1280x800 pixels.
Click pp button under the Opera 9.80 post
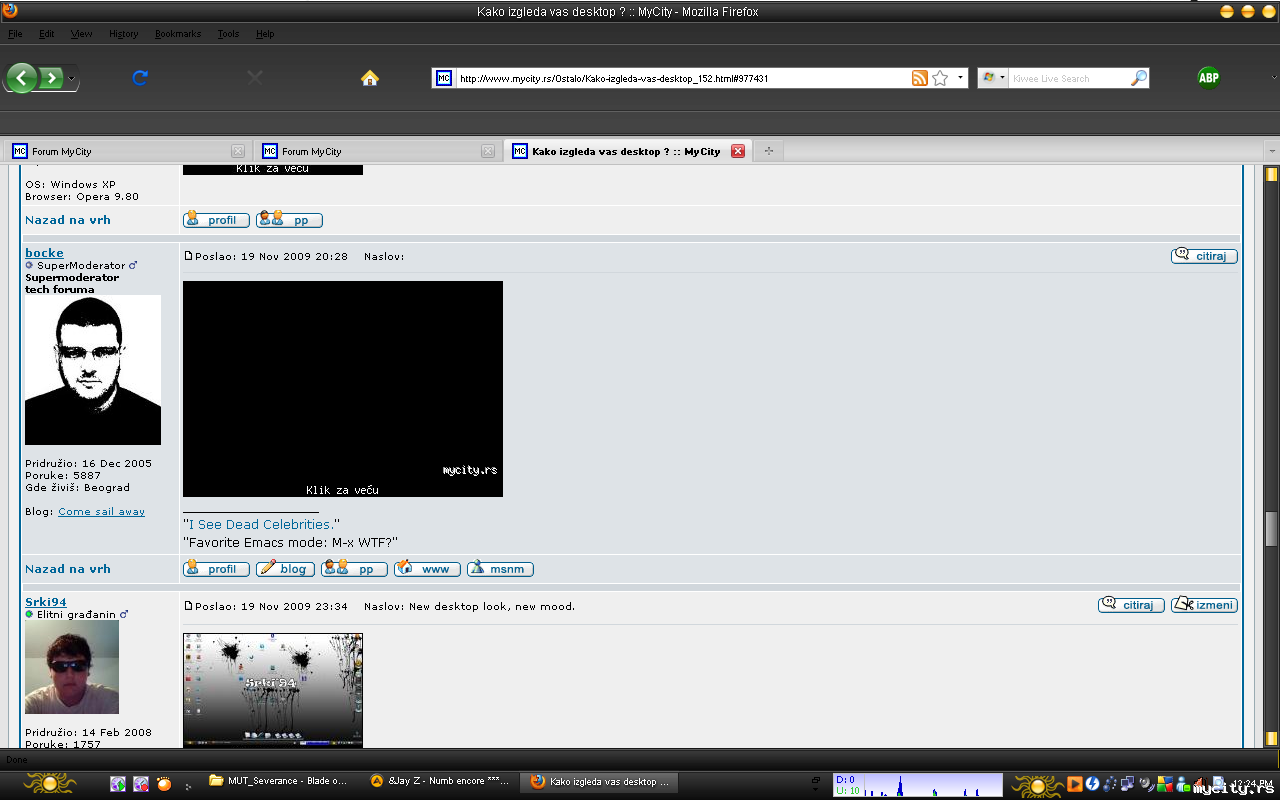289,220
